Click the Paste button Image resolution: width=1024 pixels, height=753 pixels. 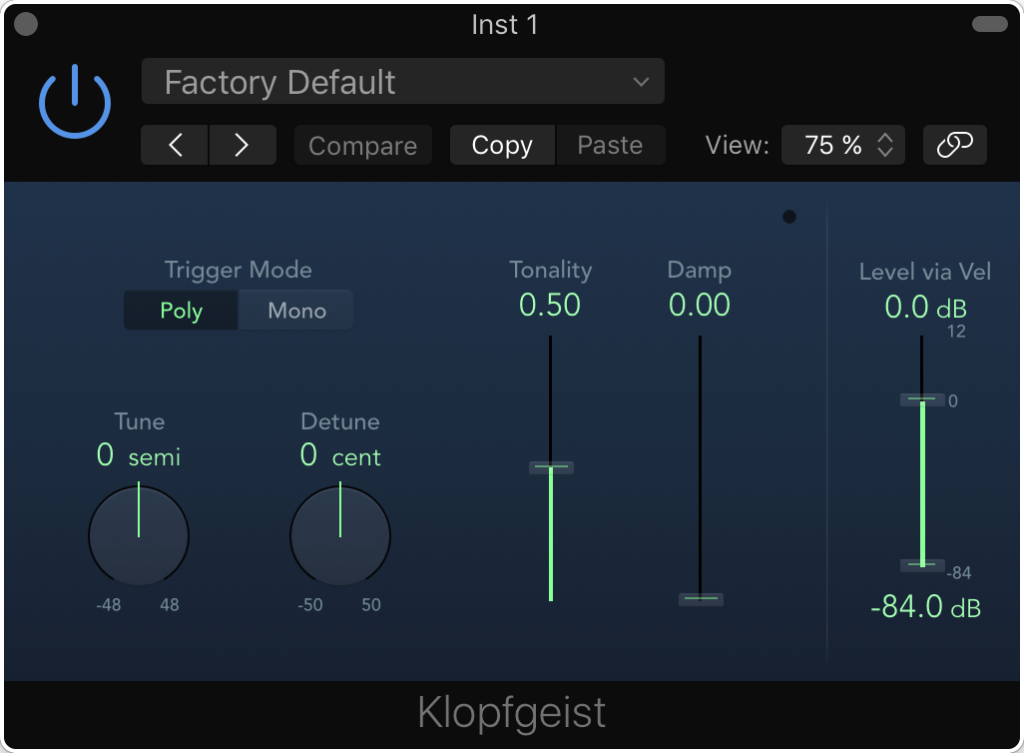click(611, 145)
